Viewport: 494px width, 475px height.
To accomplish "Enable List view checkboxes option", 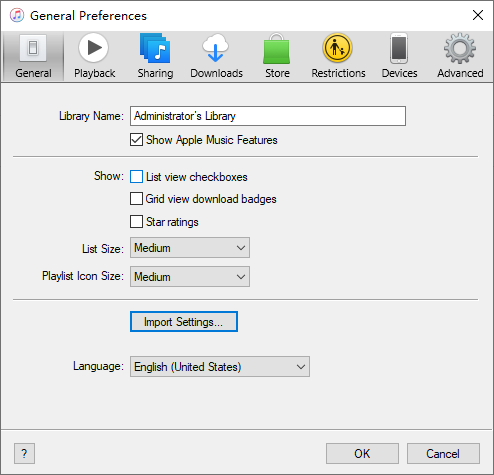I will (136, 177).
